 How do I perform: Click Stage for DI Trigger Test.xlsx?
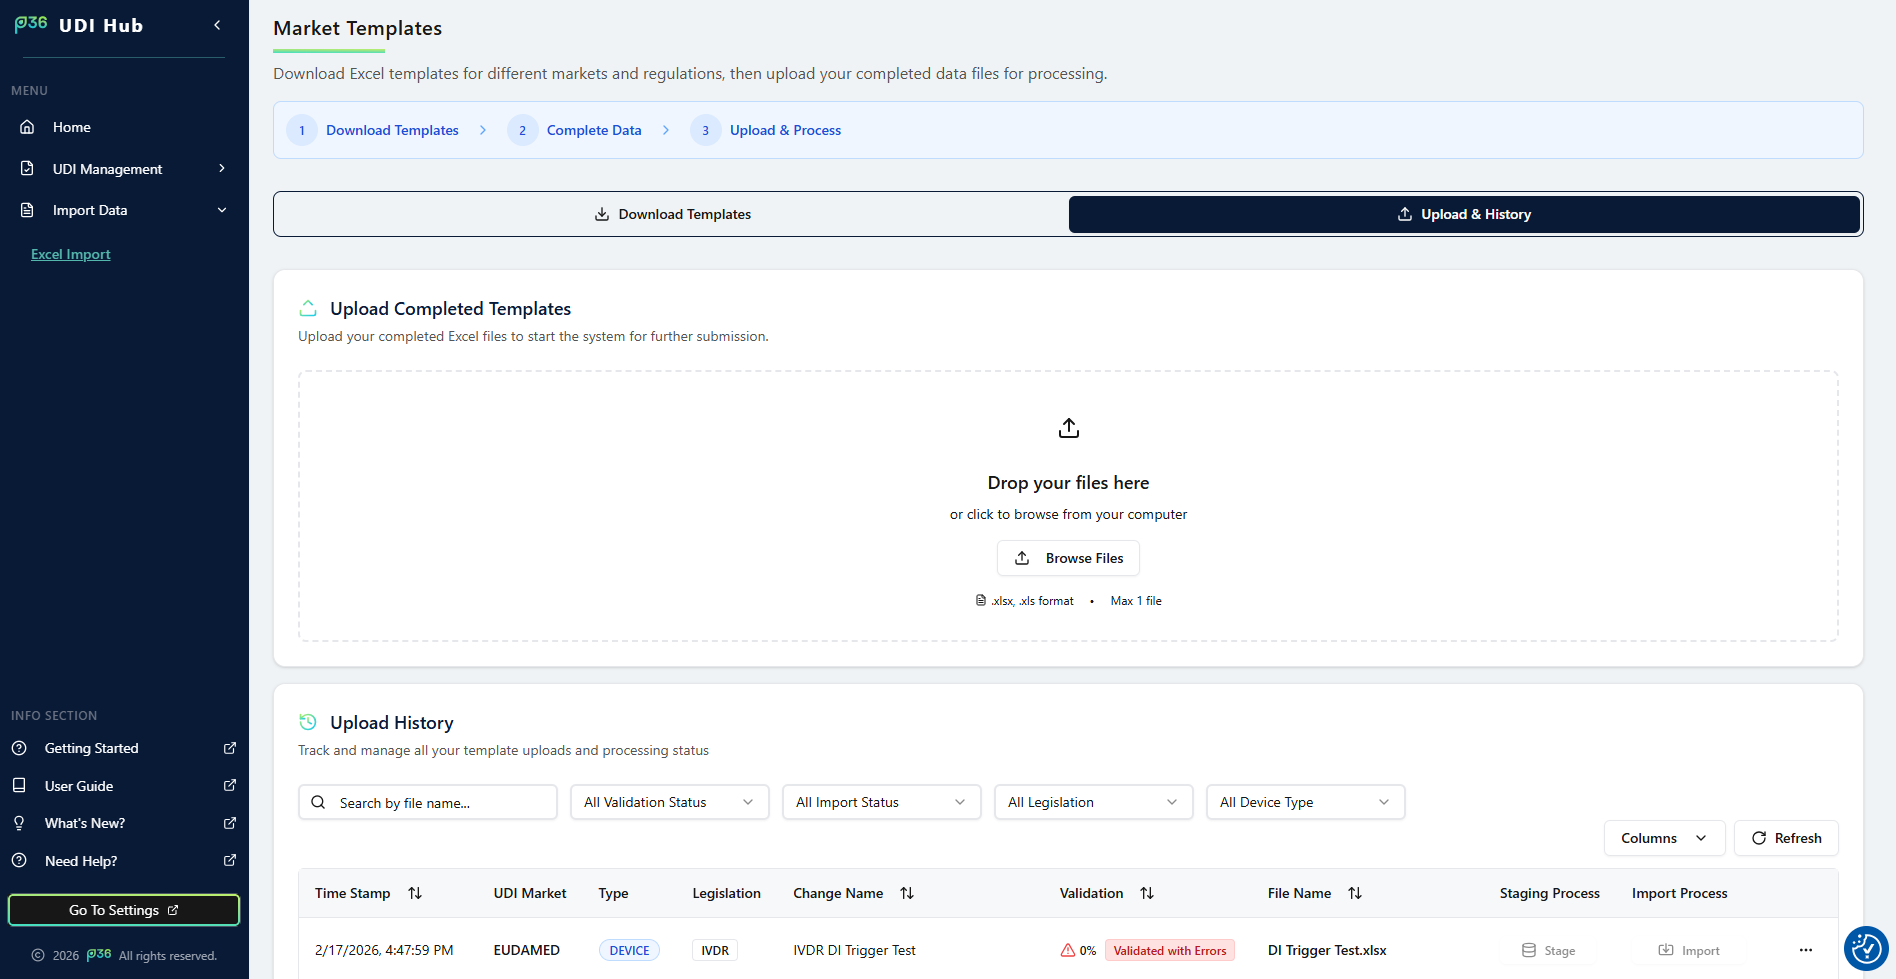[x=1548, y=950]
